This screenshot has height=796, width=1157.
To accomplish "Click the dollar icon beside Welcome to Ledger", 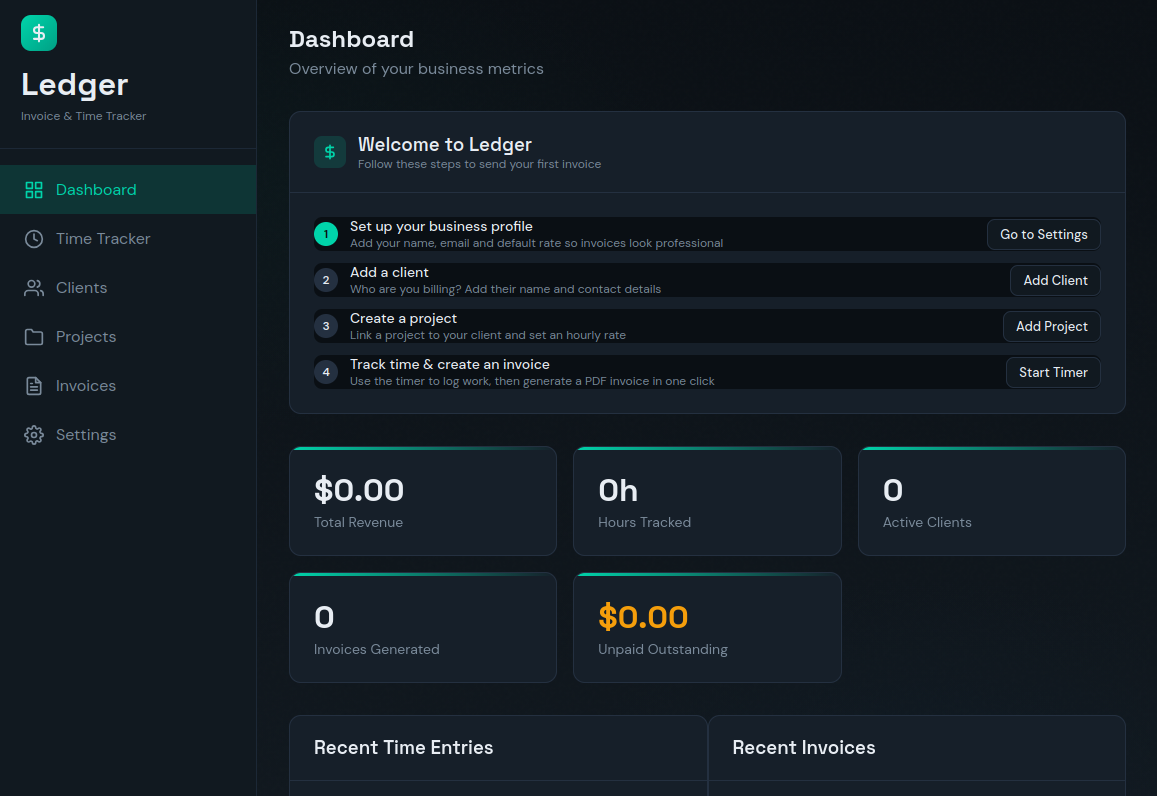I will (x=330, y=152).
